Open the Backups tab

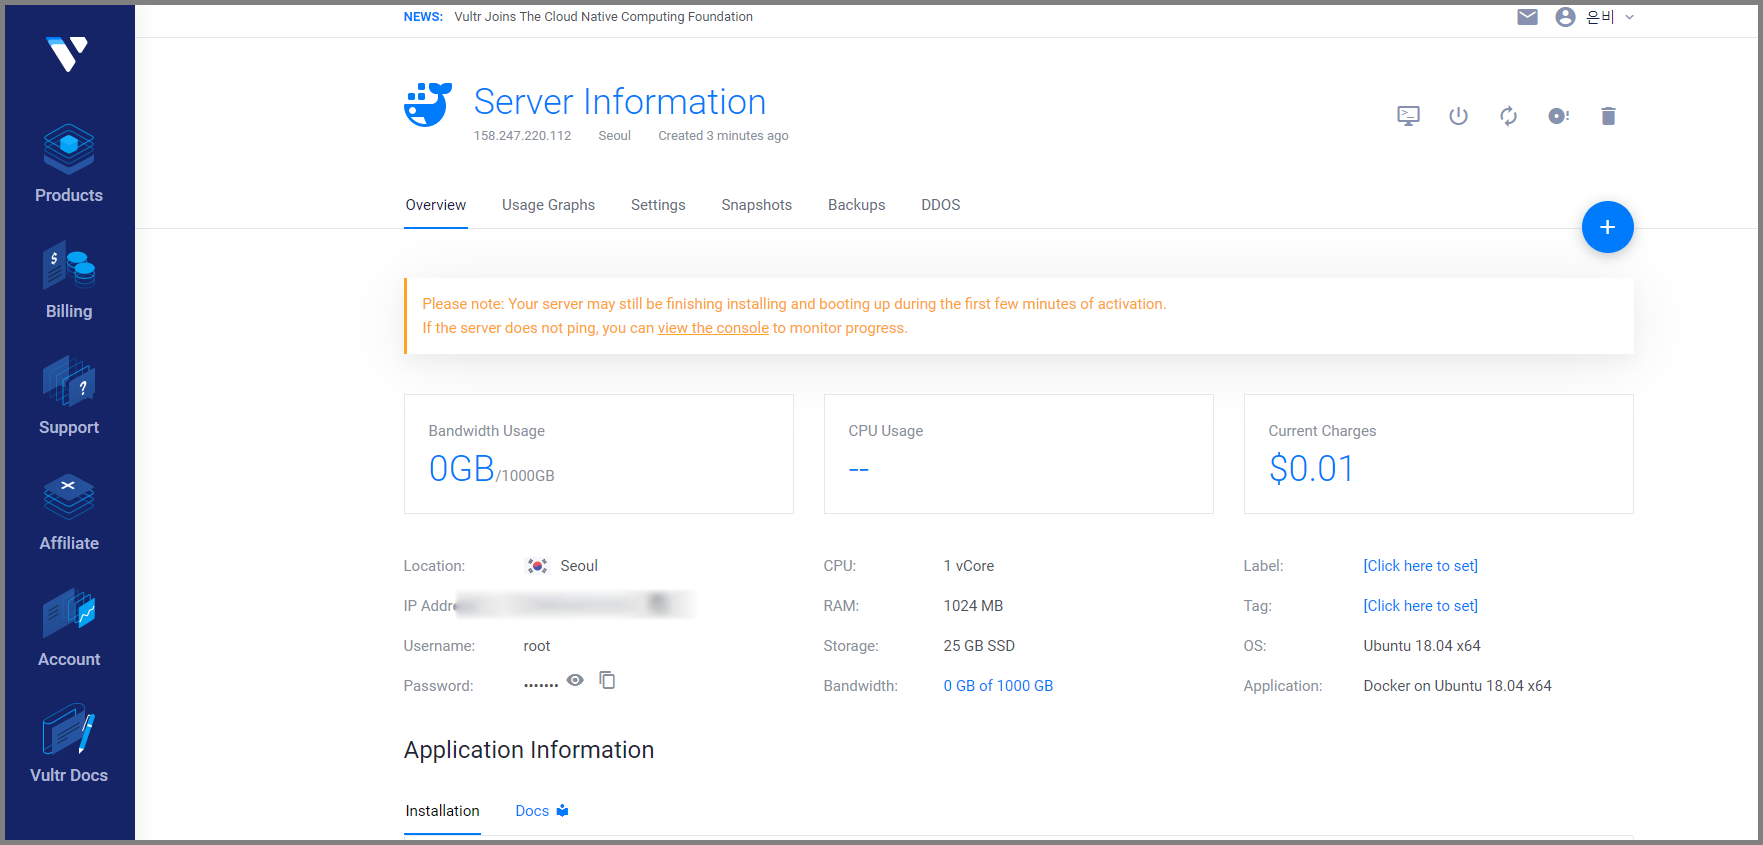click(x=856, y=205)
